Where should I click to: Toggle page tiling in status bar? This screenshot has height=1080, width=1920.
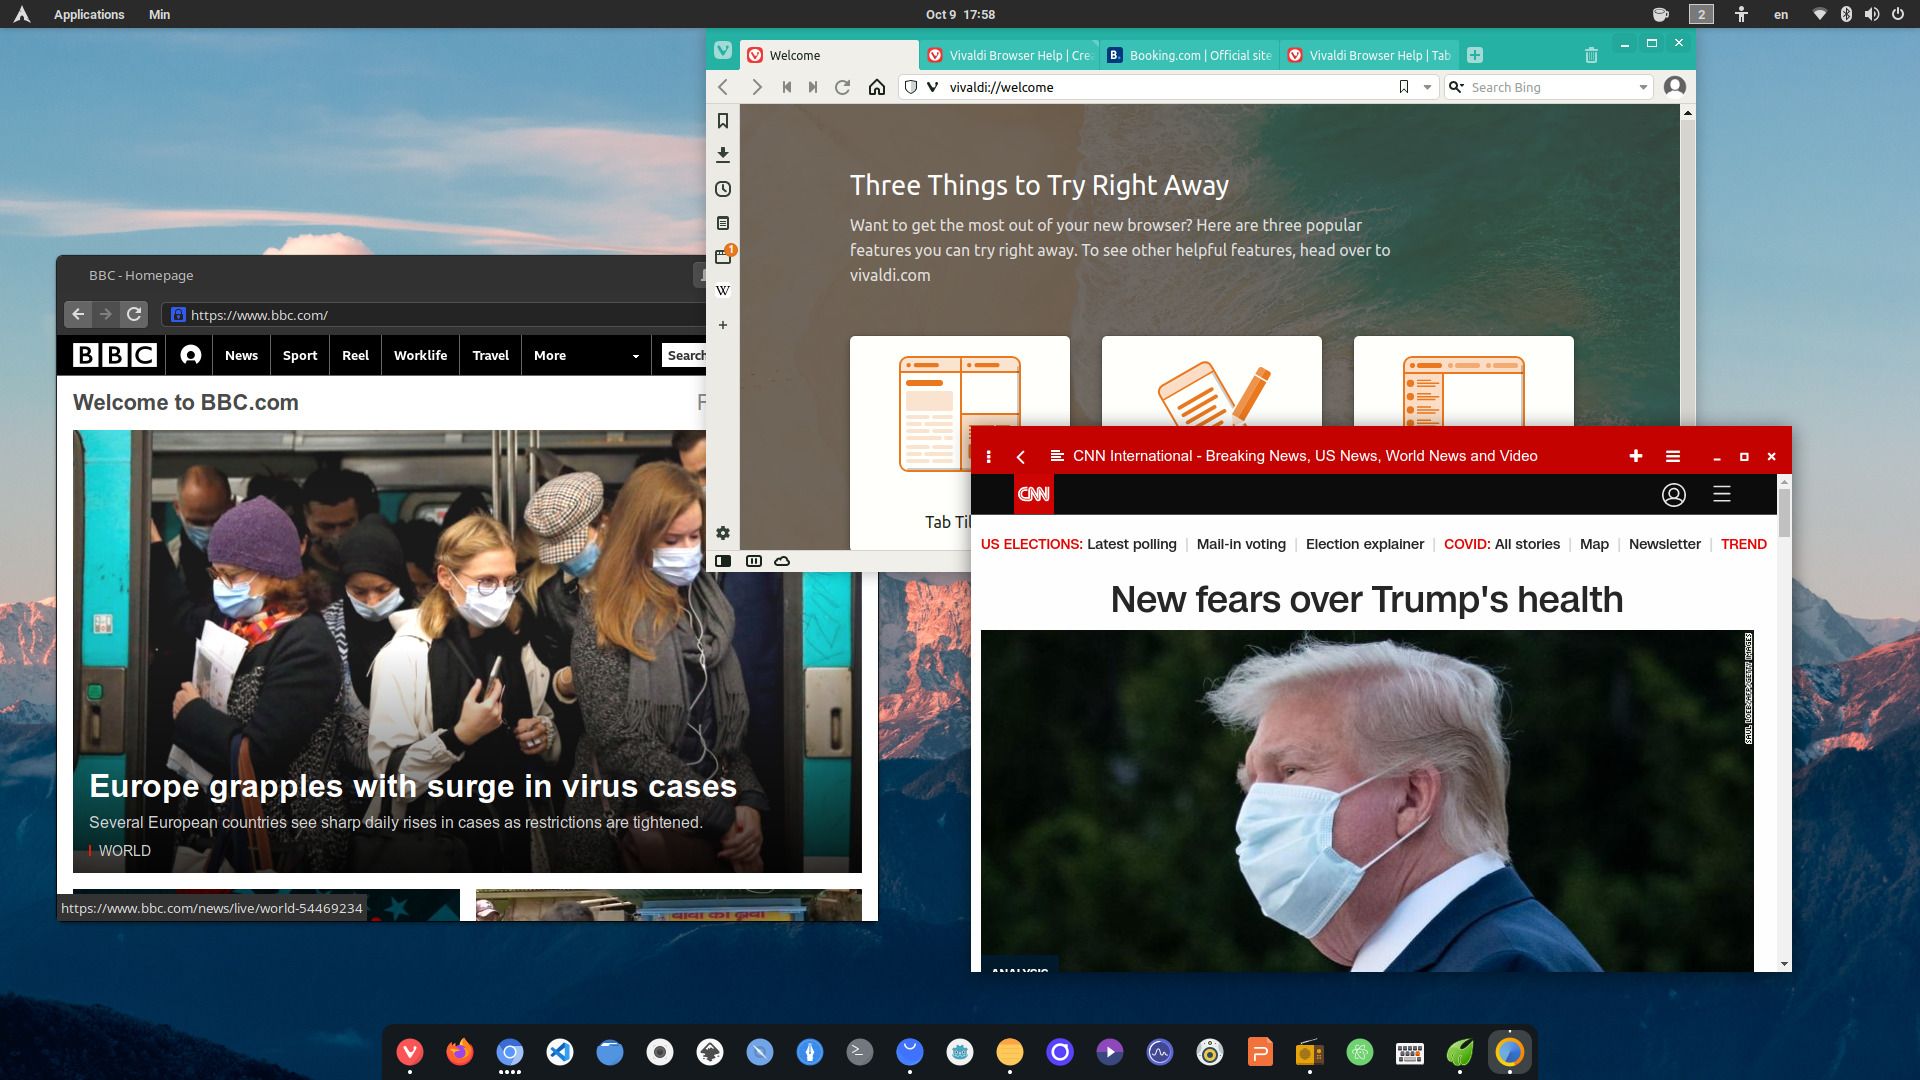(754, 561)
